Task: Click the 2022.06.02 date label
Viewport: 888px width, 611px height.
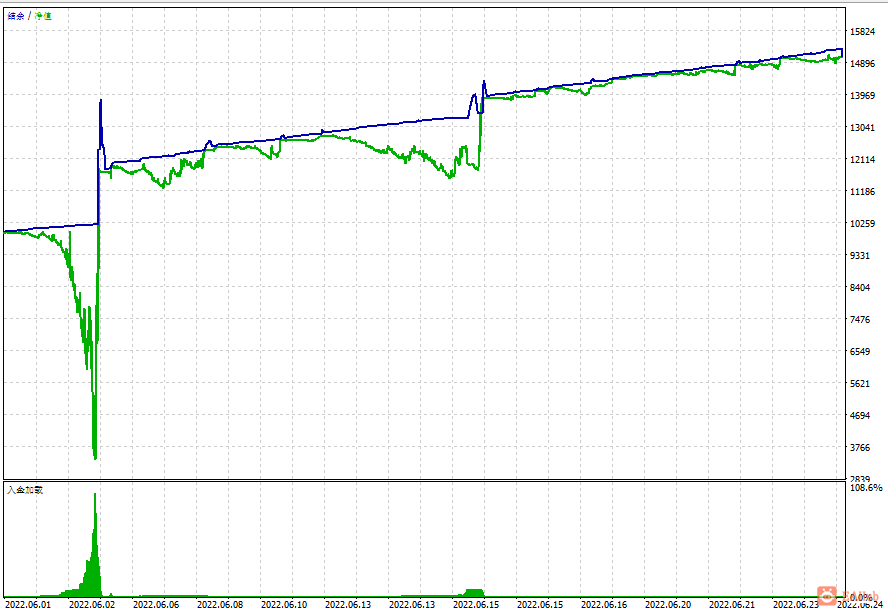Action: click(92, 605)
